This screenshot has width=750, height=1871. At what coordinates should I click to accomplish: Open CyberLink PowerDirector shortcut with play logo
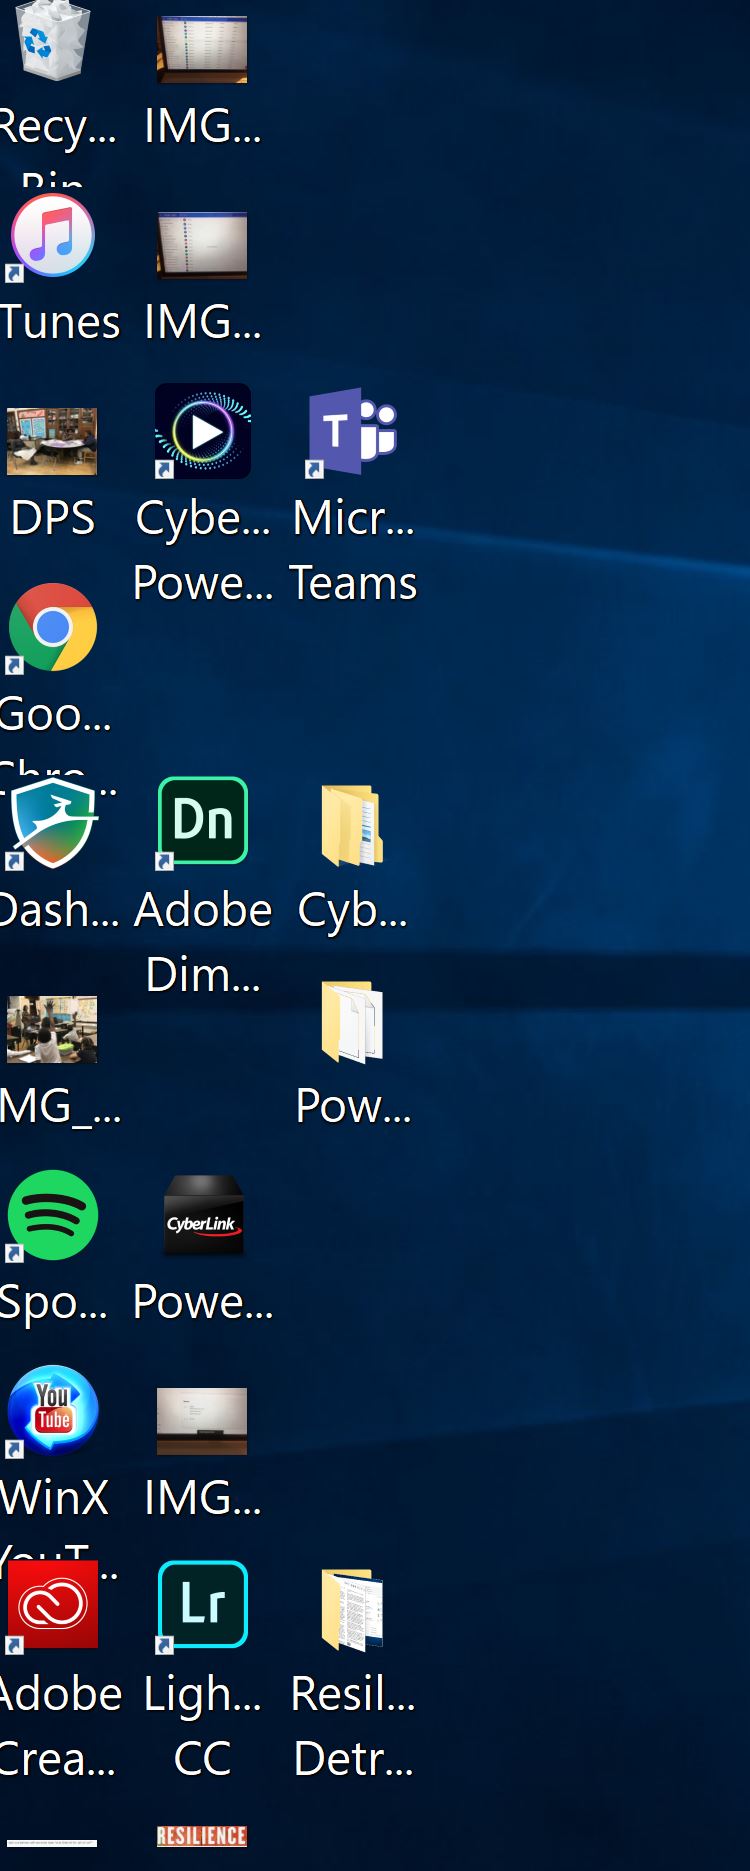[203, 431]
